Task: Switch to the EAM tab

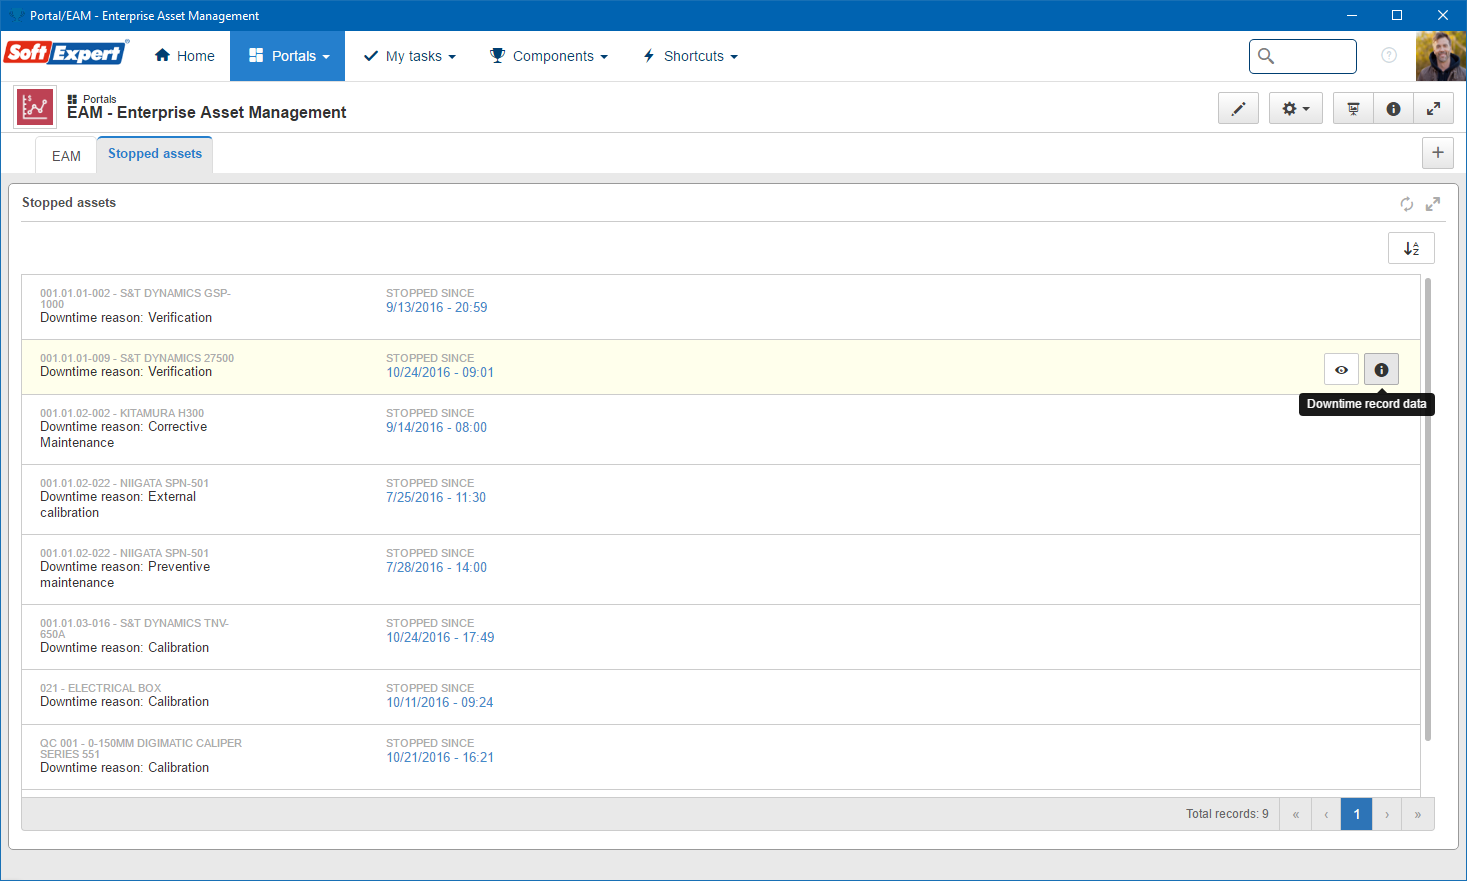Action: (x=66, y=156)
